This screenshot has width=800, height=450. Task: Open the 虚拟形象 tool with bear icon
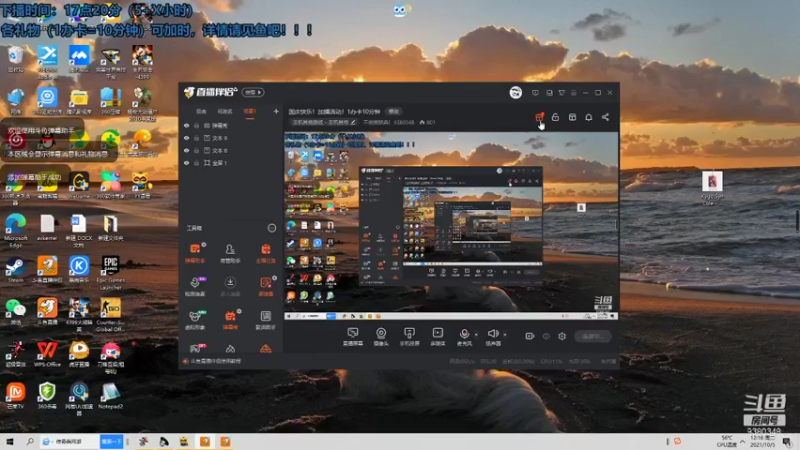pyautogui.click(x=195, y=320)
